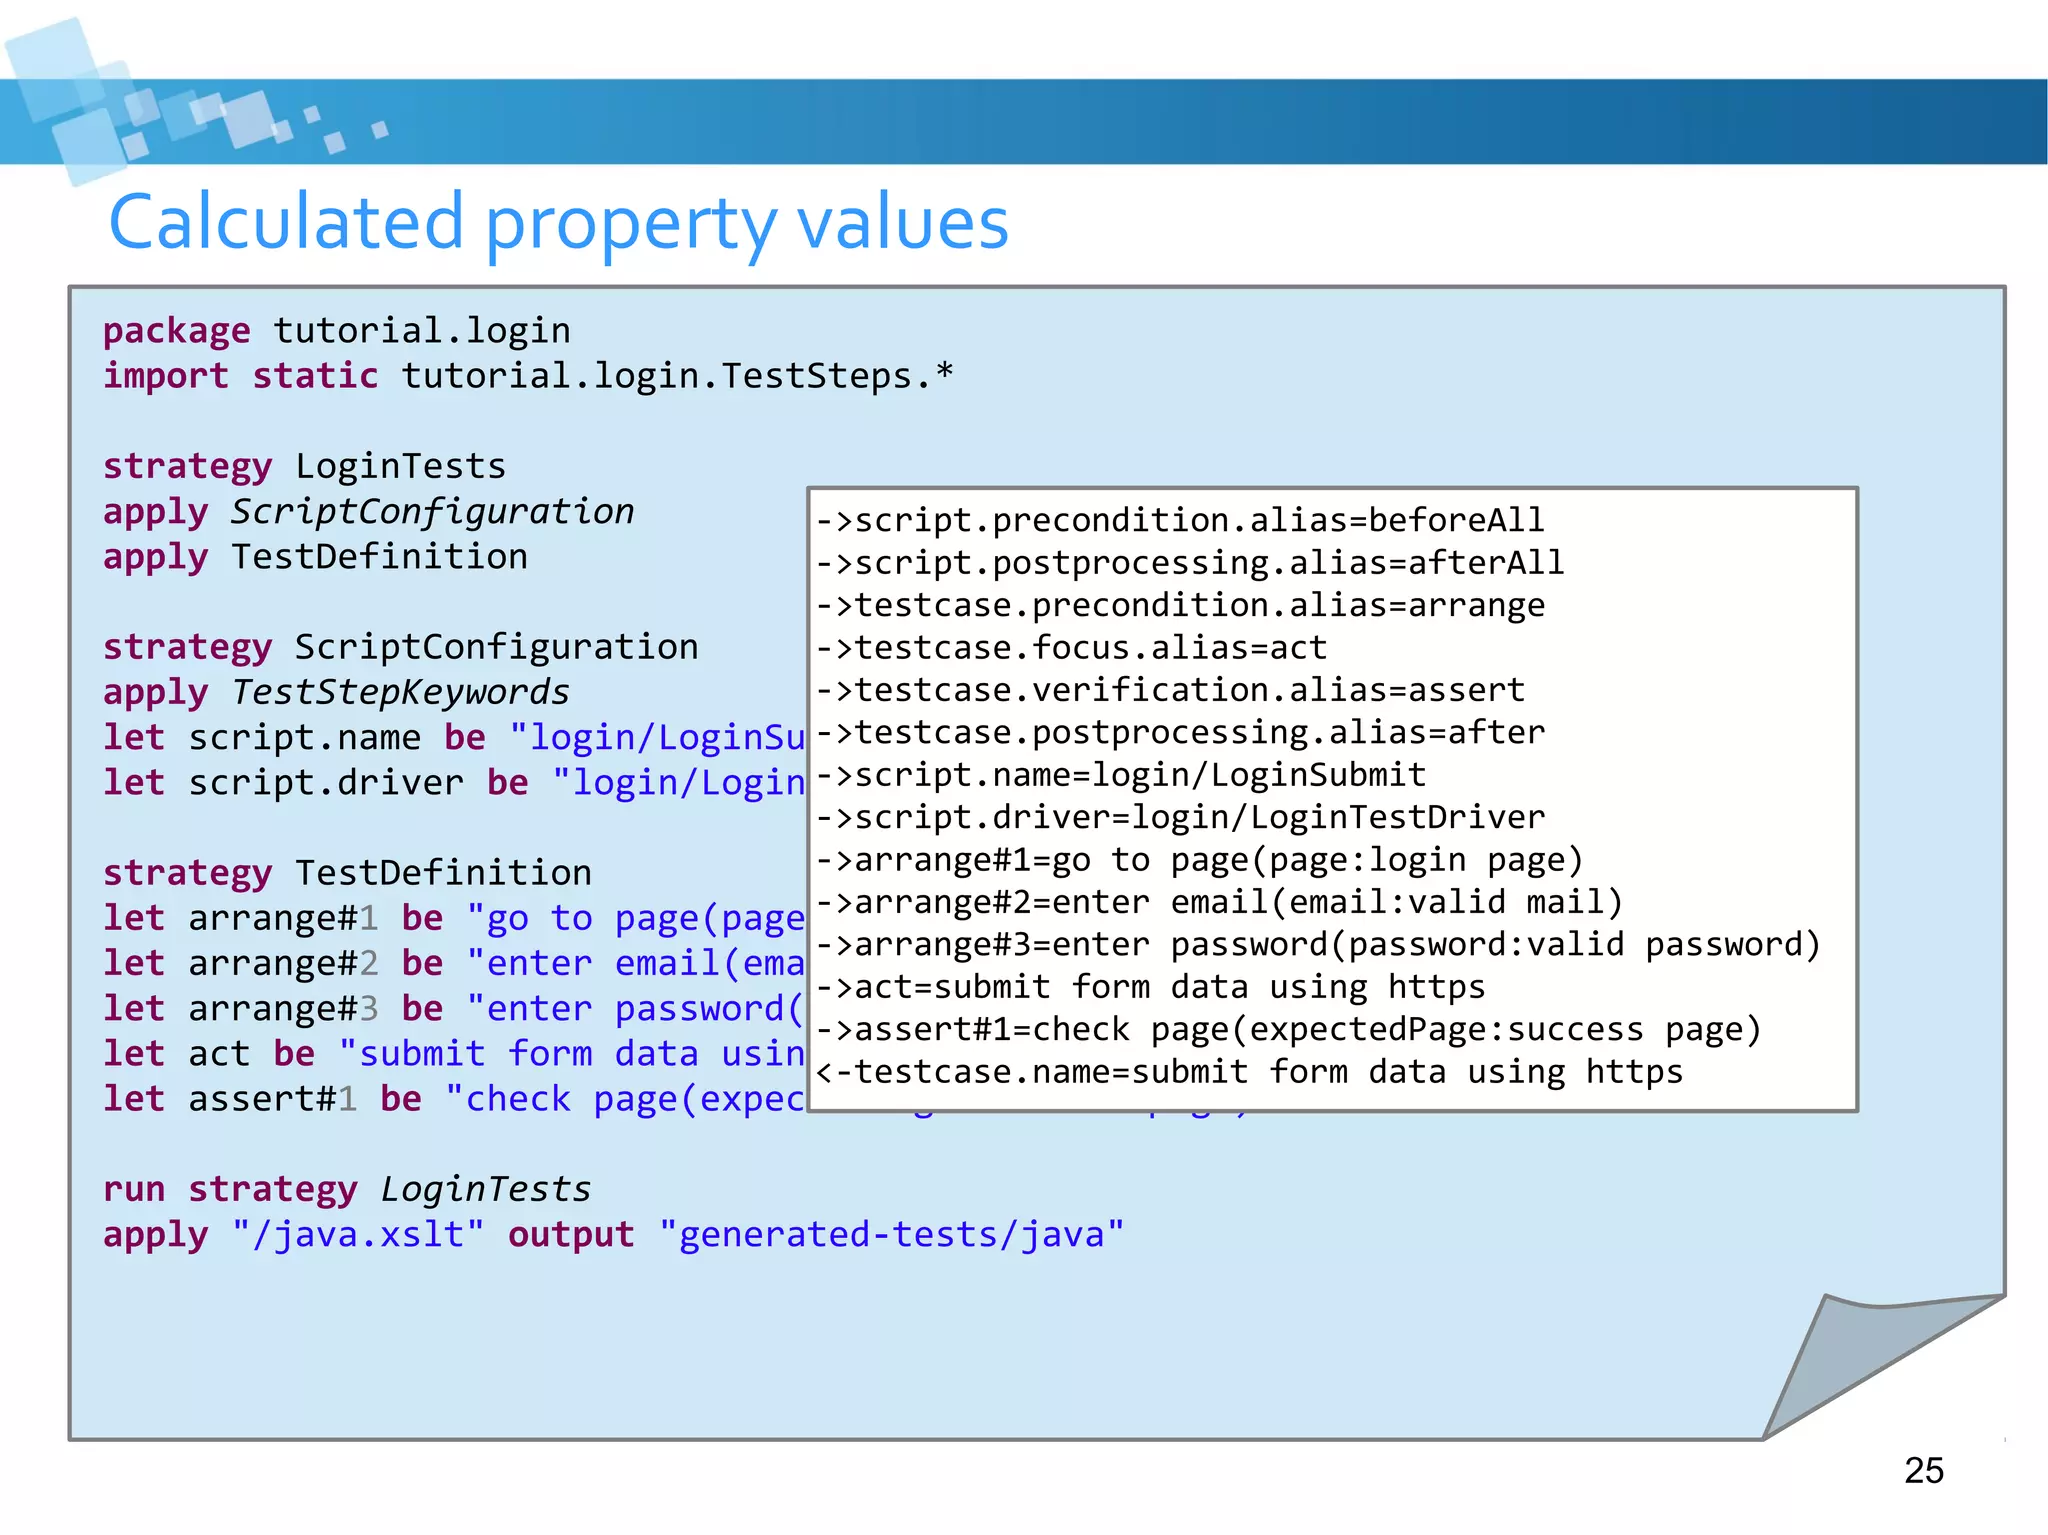Click the 'let arrange#3 be' line

[455, 1008]
